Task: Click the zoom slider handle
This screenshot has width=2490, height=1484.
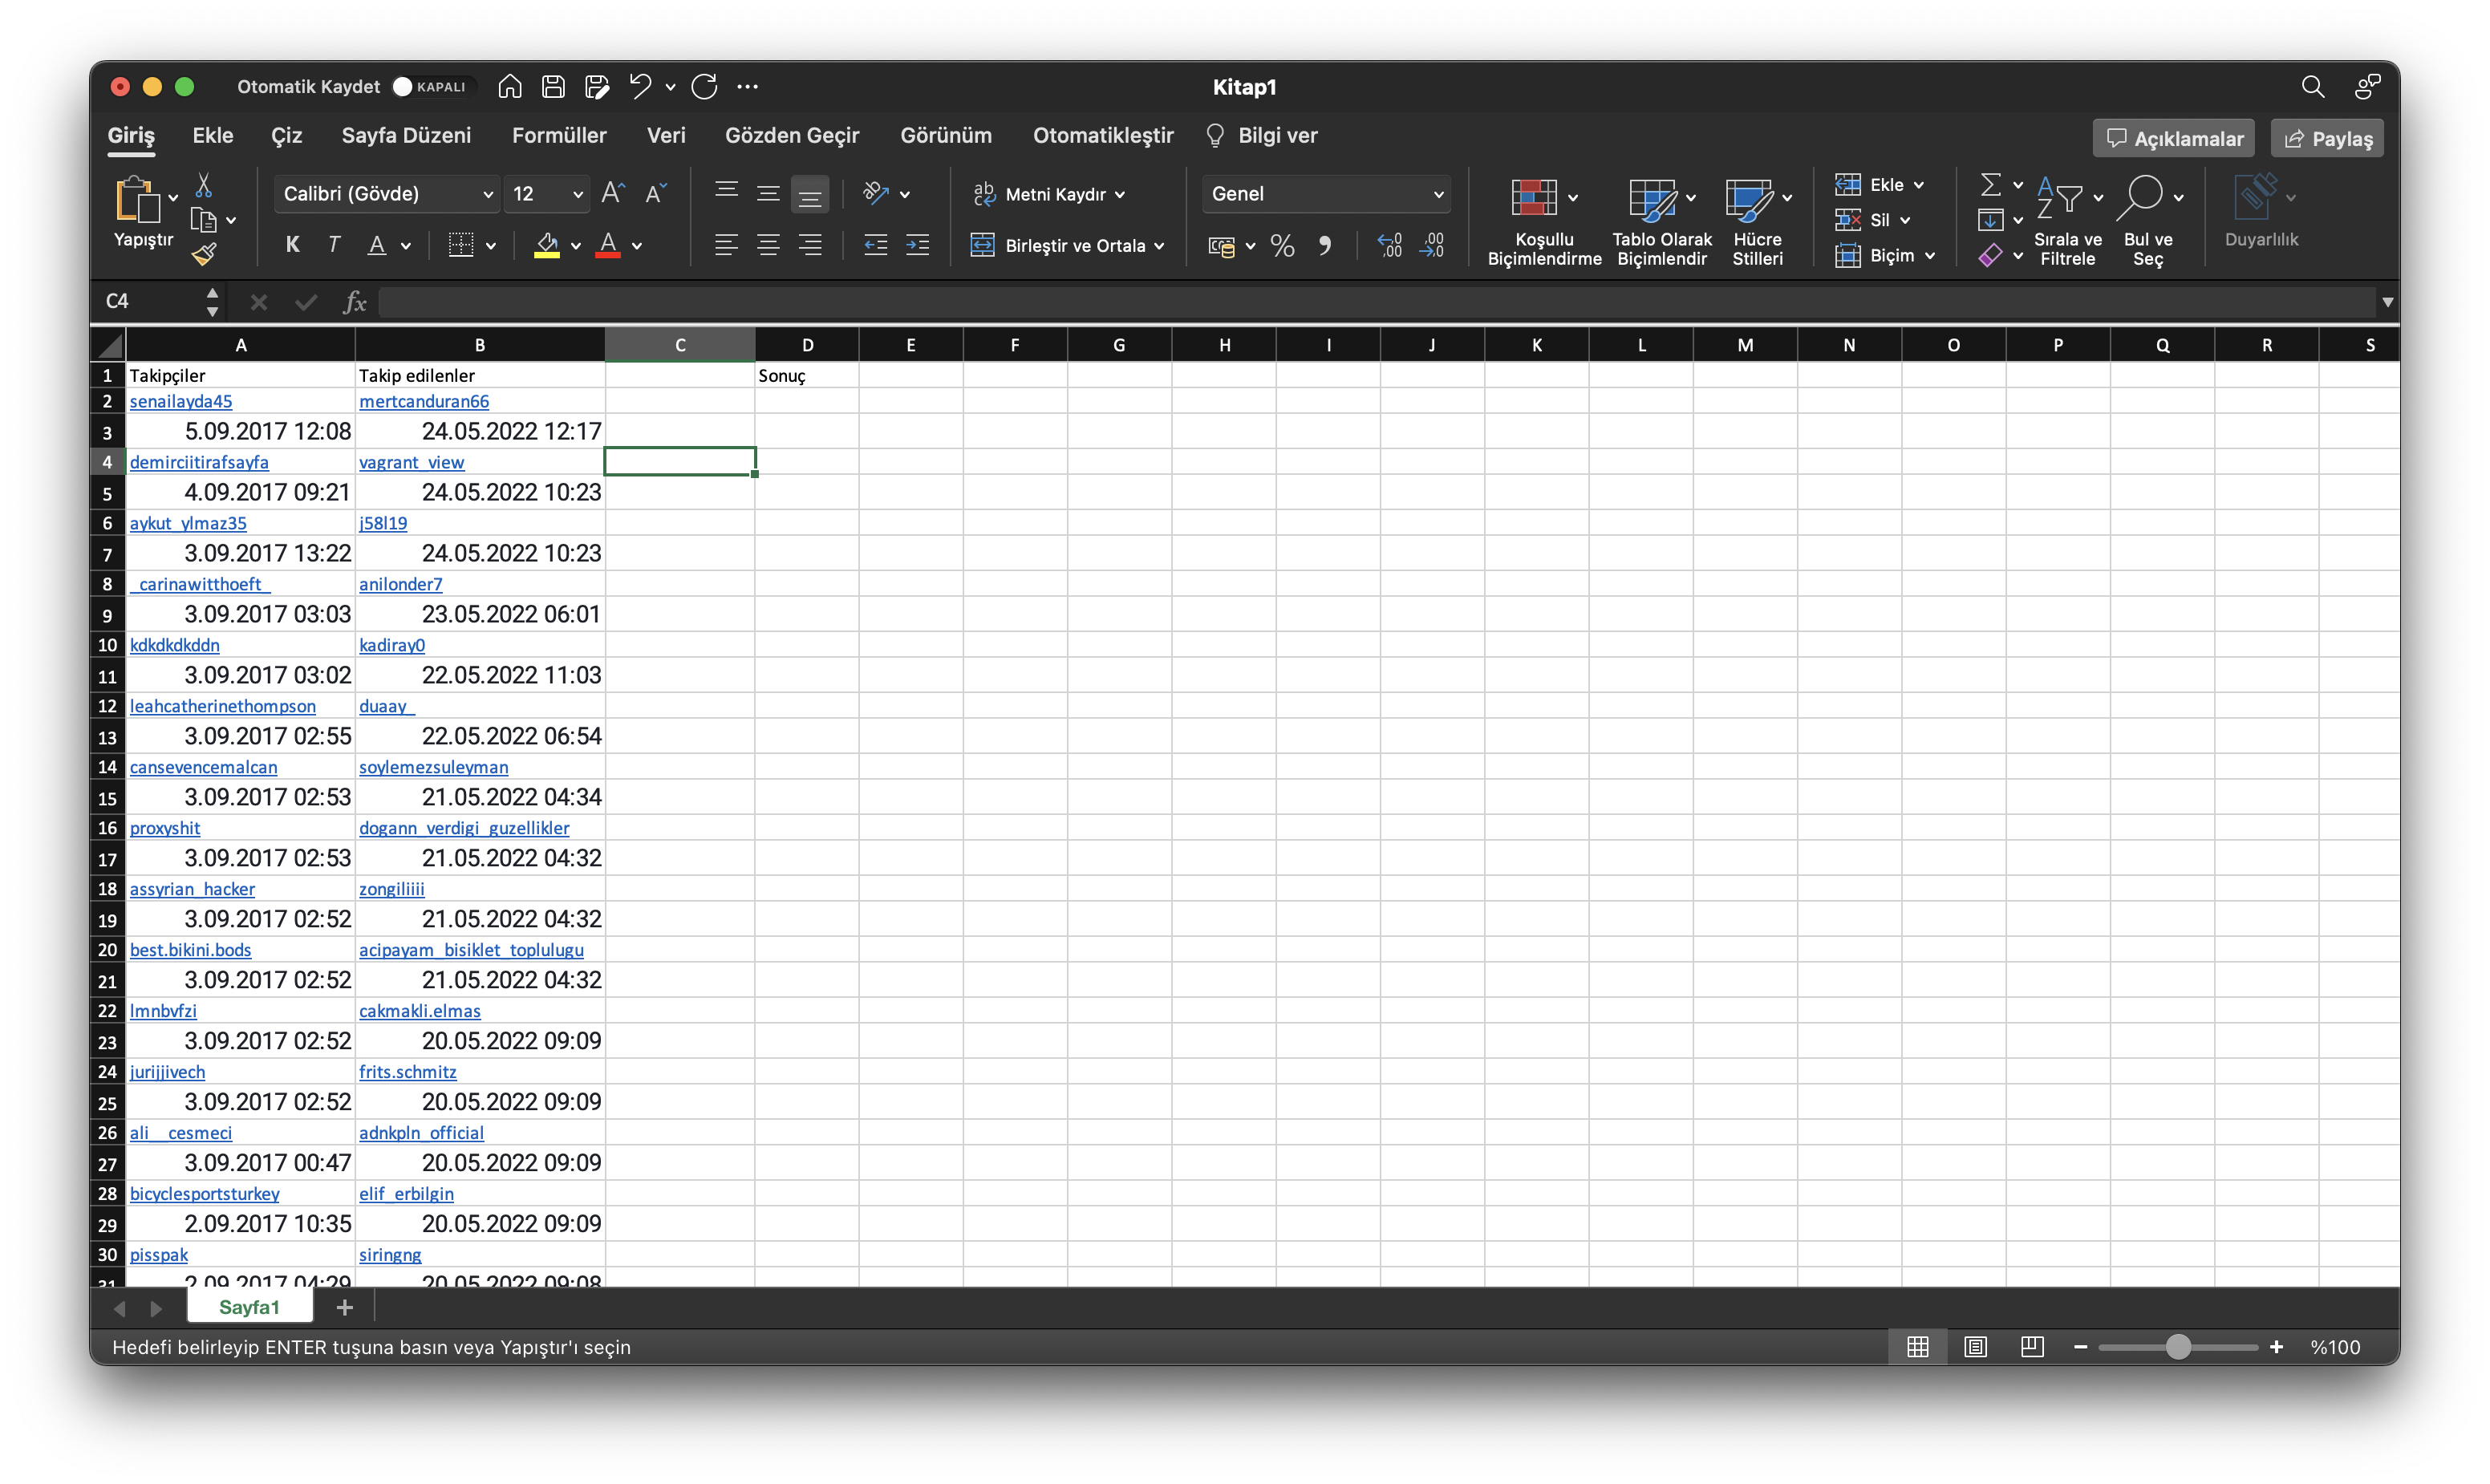Action: point(2178,1347)
